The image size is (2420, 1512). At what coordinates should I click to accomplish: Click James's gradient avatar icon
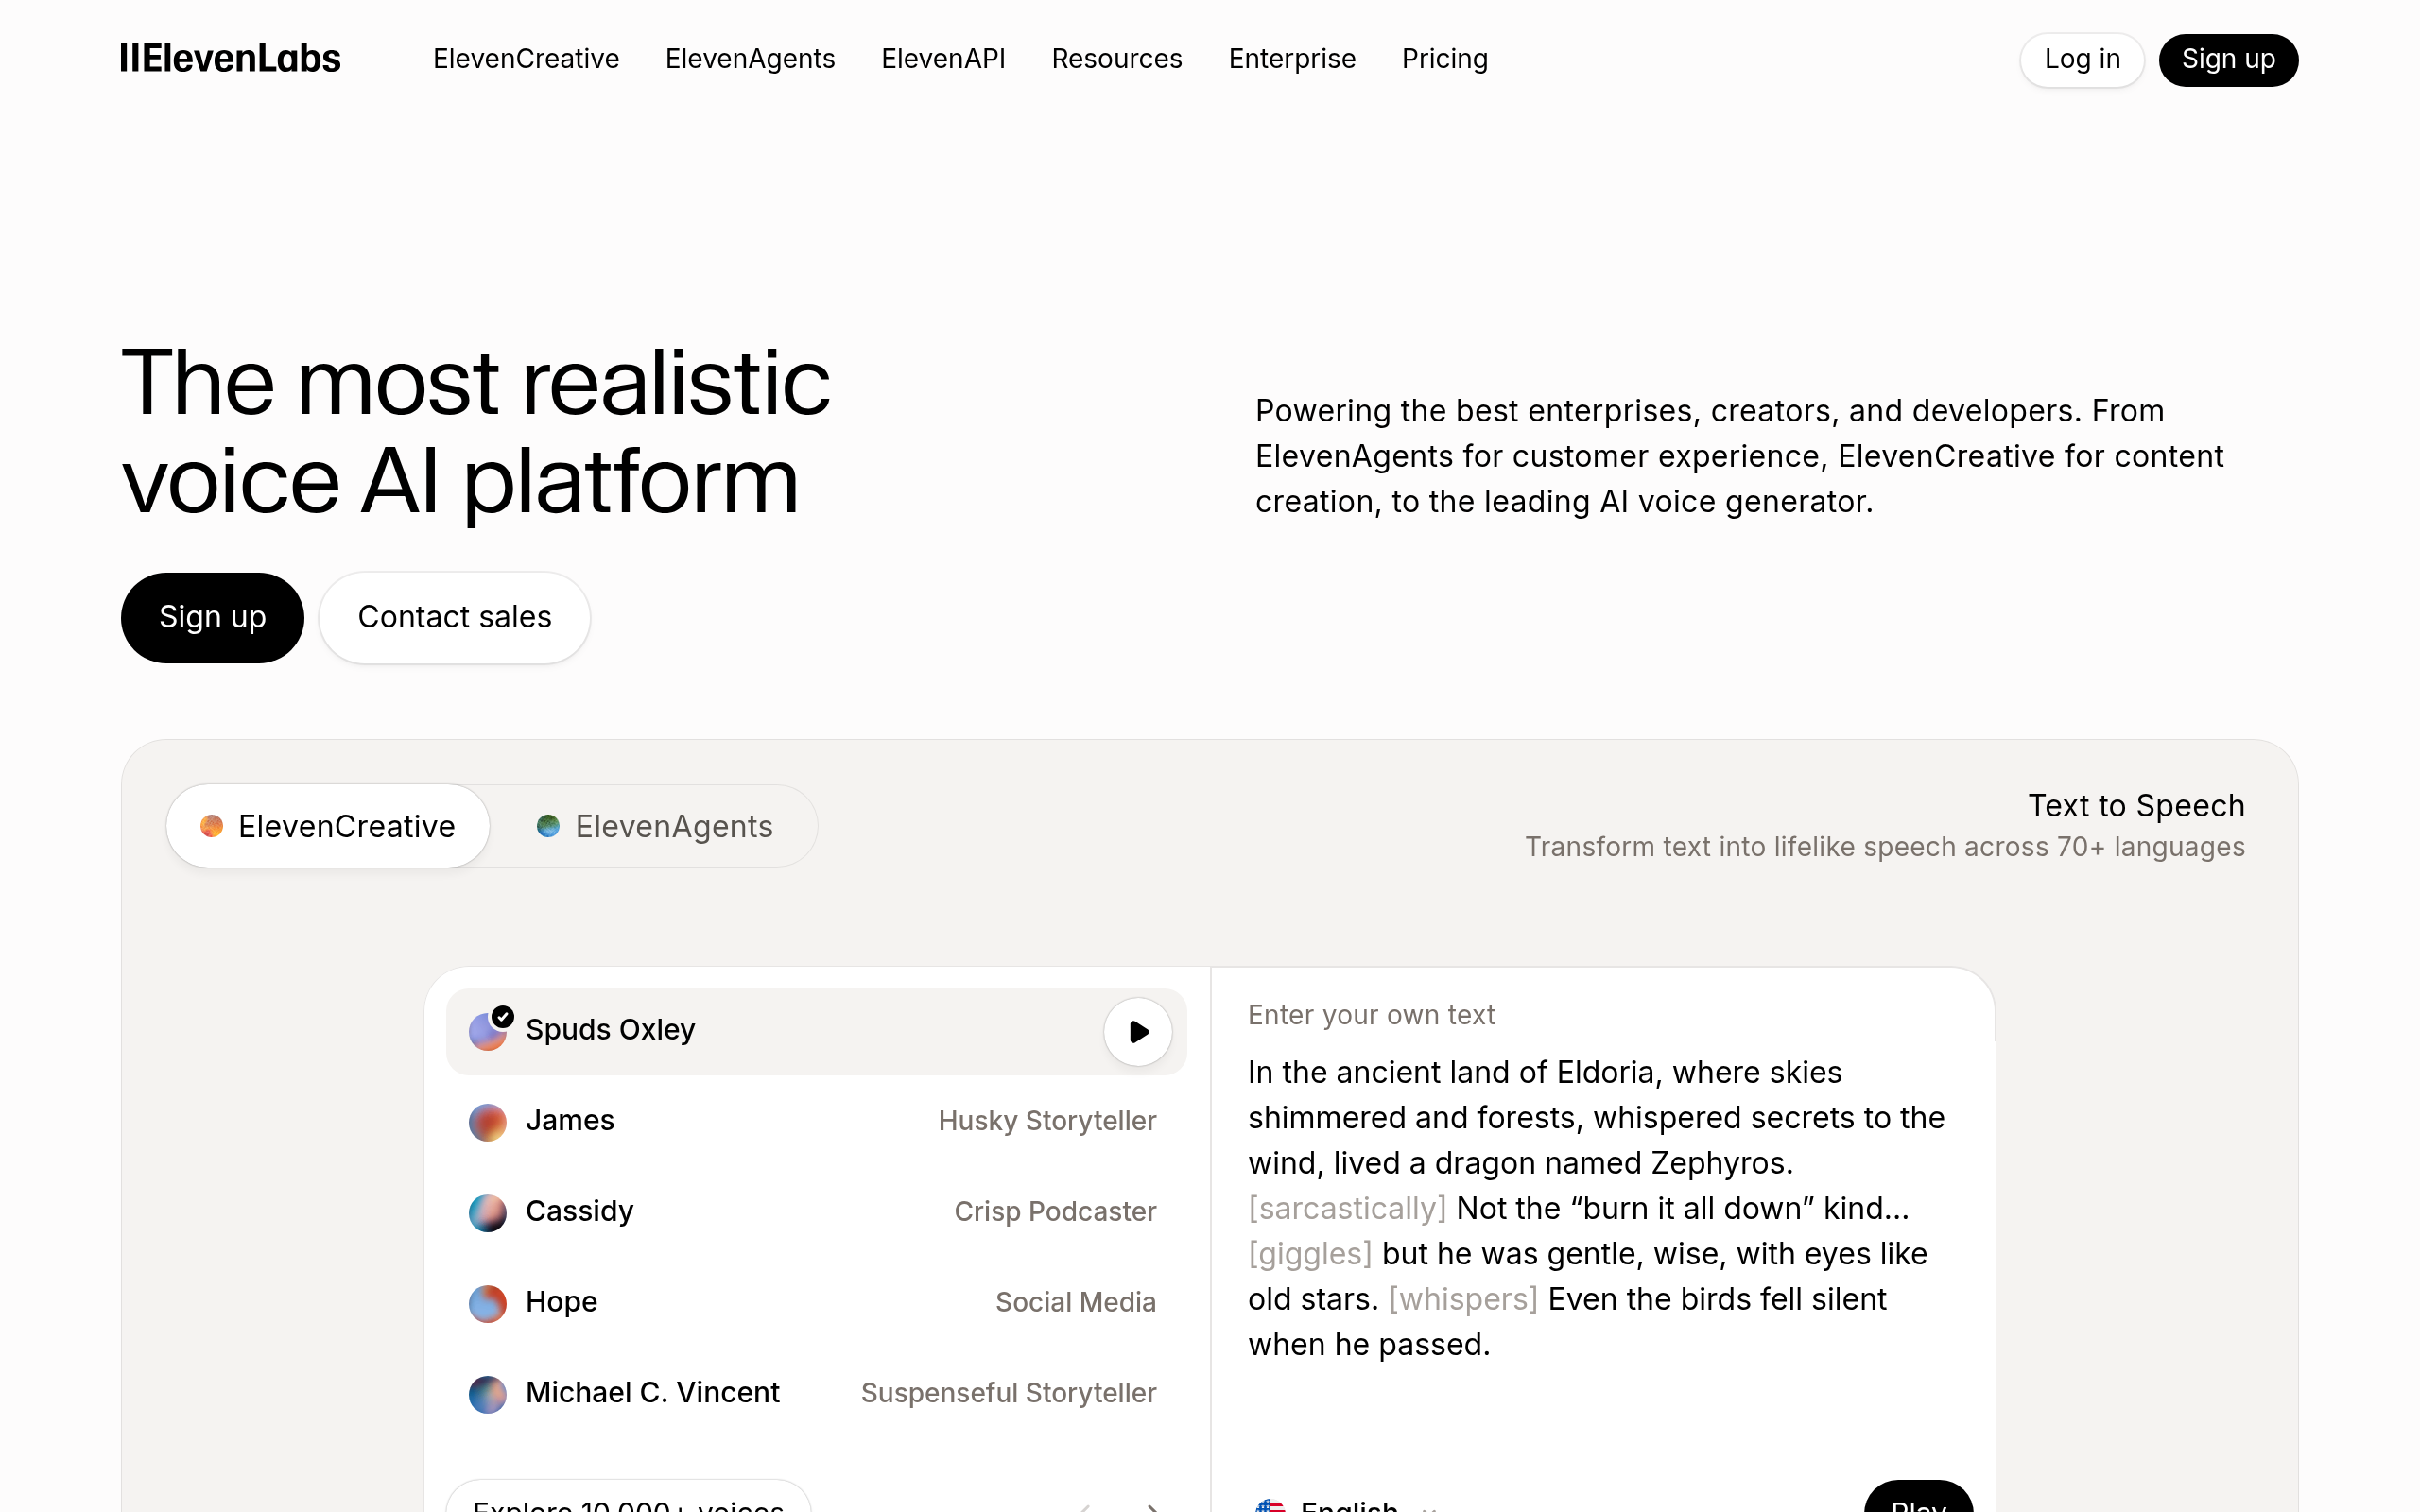tap(487, 1122)
